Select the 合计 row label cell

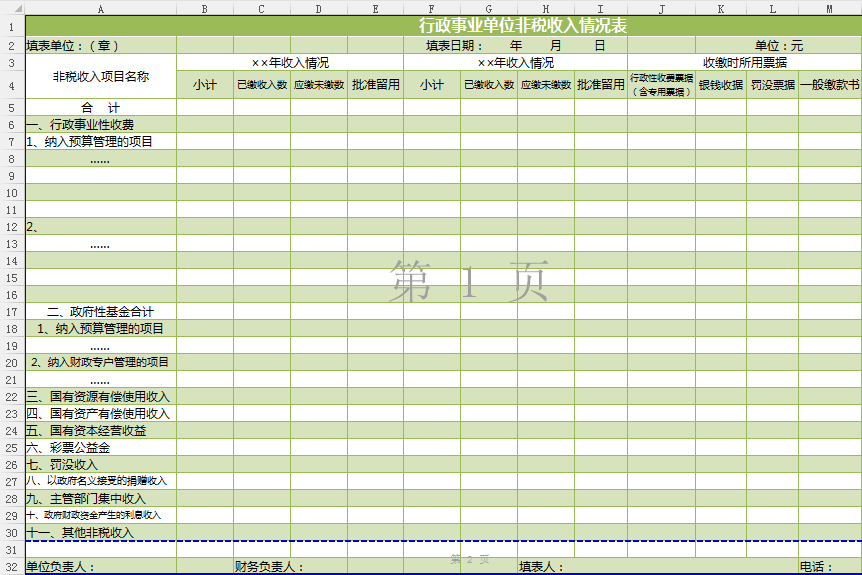(x=100, y=107)
